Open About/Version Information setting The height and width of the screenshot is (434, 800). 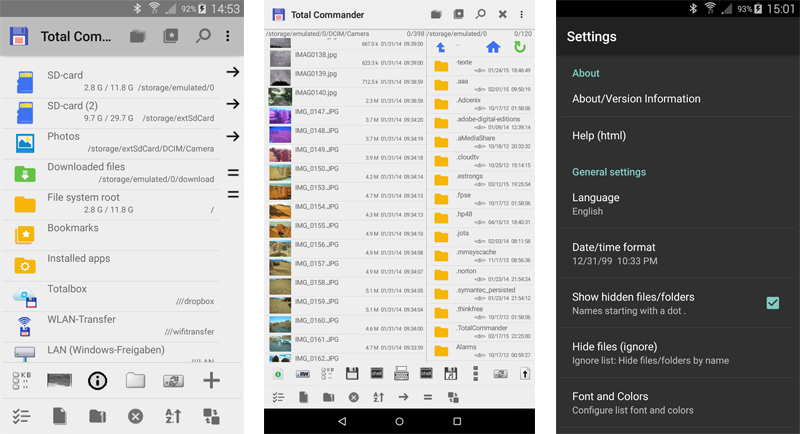[x=678, y=99]
